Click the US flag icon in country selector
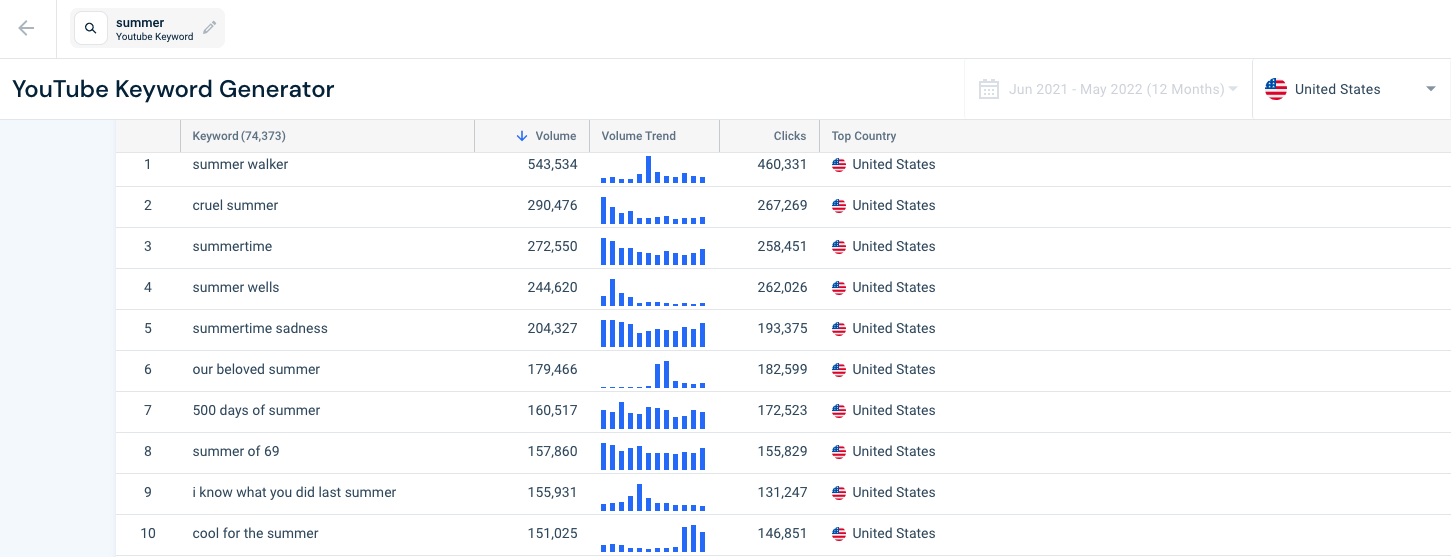The width and height of the screenshot is (1451, 557). click(x=1276, y=89)
